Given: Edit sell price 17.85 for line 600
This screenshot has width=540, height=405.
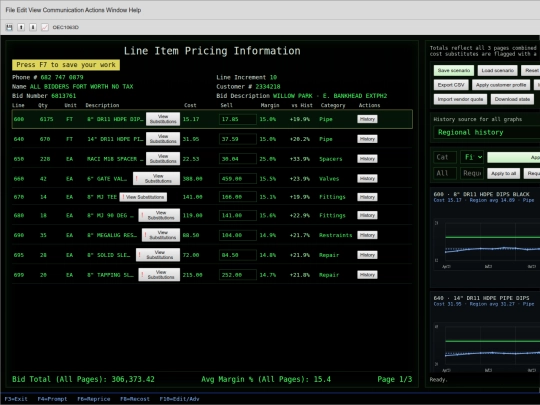Looking at the screenshot, I should click(x=238, y=119).
